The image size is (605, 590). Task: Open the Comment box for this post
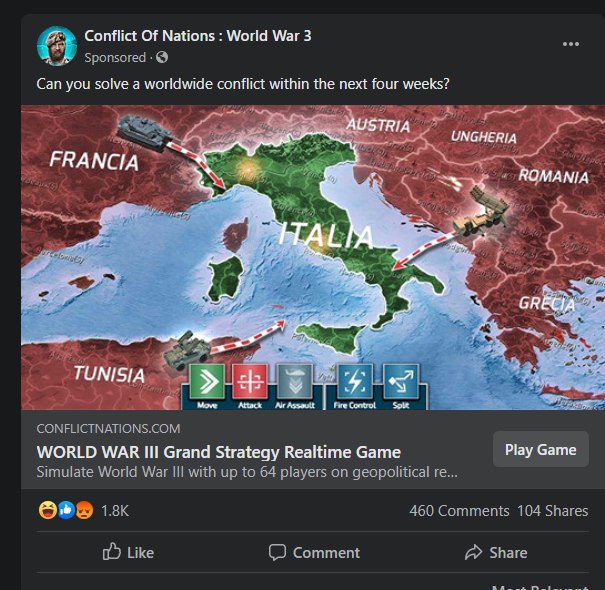[314, 552]
